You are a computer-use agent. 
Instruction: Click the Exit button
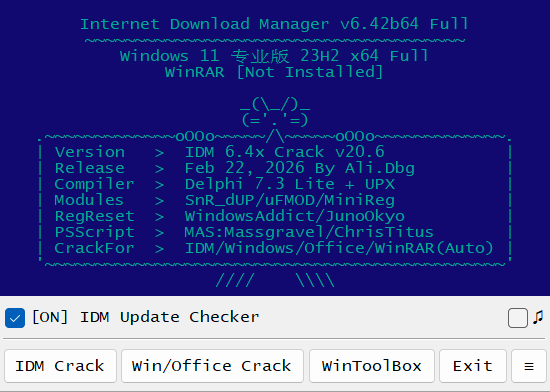pyautogui.click(x=473, y=366)
